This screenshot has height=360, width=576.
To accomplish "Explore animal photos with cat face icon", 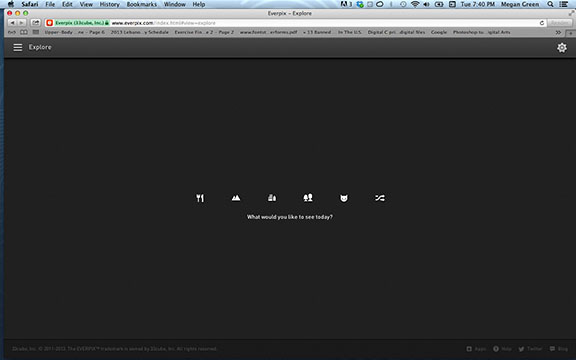I will coord(344,198).
